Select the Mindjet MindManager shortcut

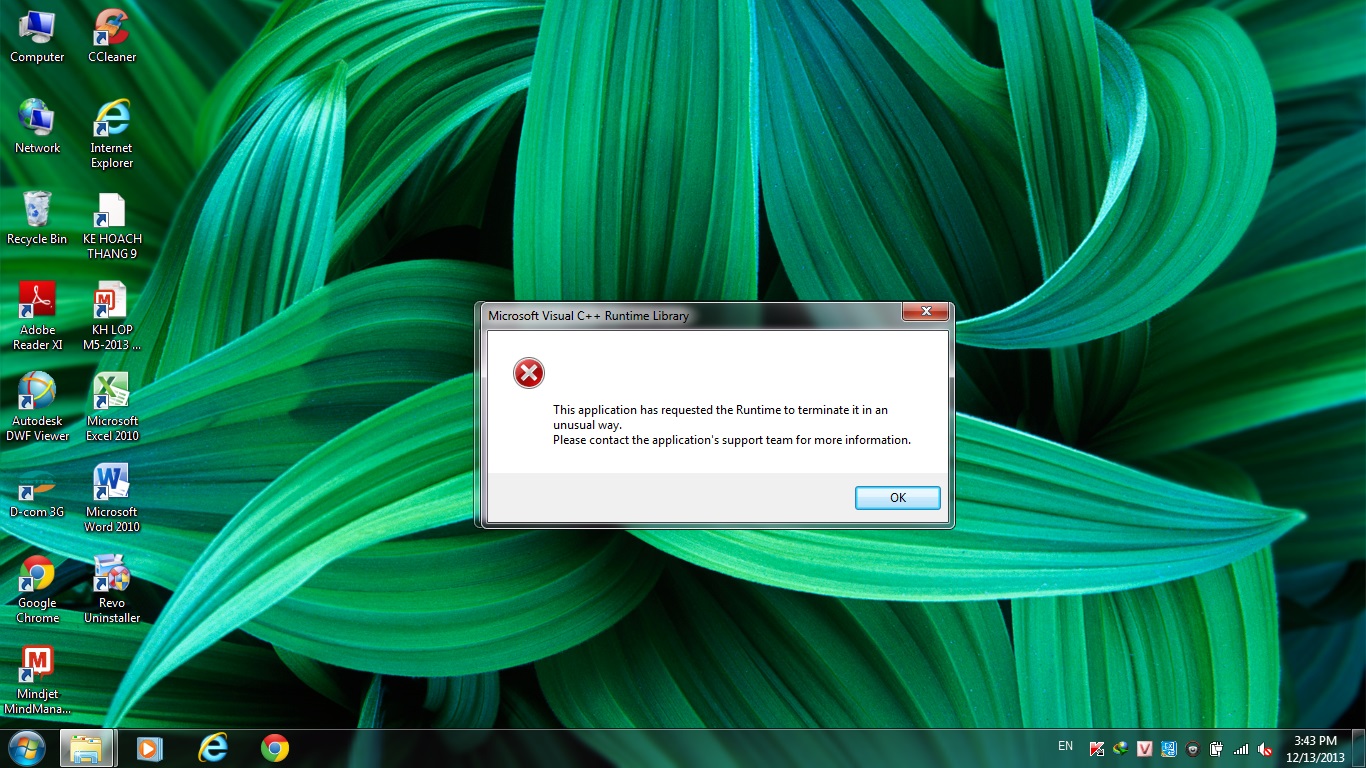coord(37,680)
